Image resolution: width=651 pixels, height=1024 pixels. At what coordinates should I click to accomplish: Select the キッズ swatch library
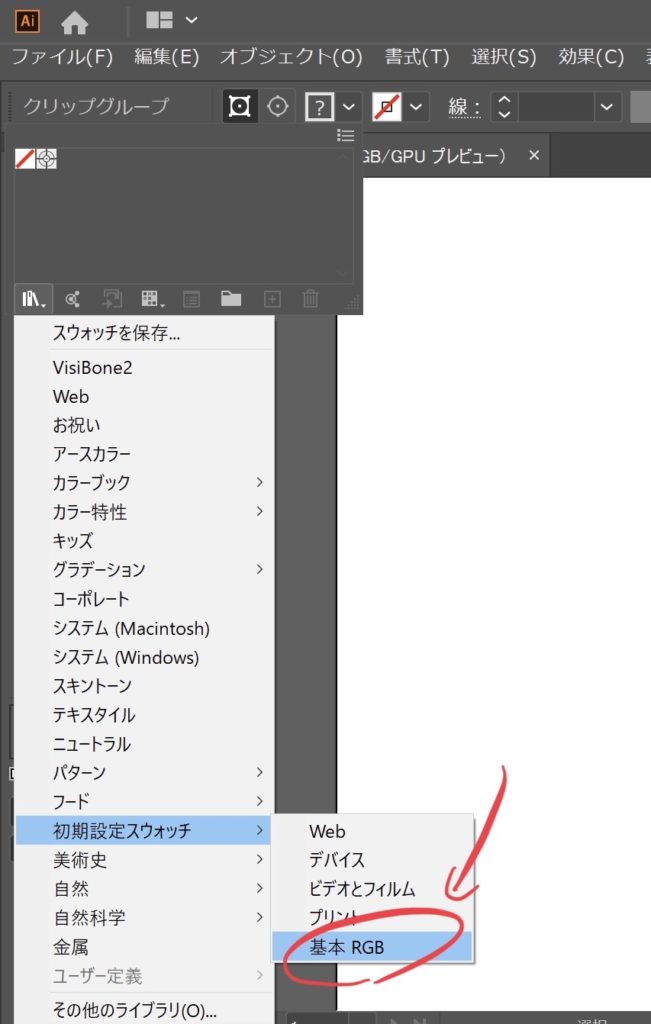point(144,541)
